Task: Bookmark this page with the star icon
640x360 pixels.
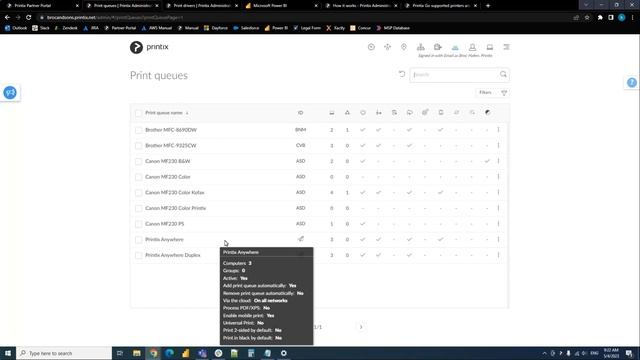Action: point(587,18)
